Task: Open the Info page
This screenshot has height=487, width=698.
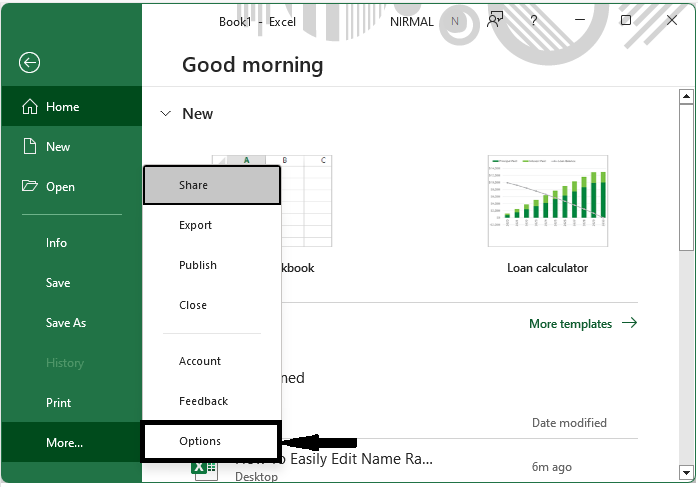Action: [x=72, y=243]
